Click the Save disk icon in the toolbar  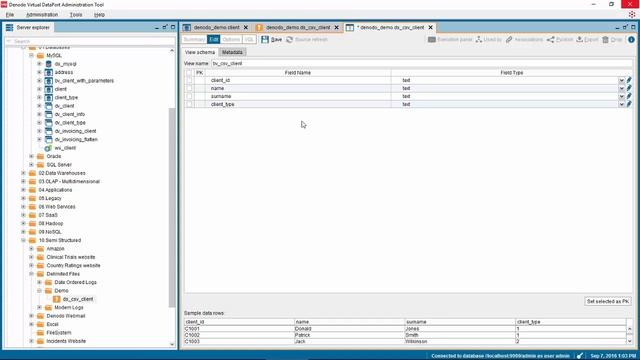tap(265, 40)
